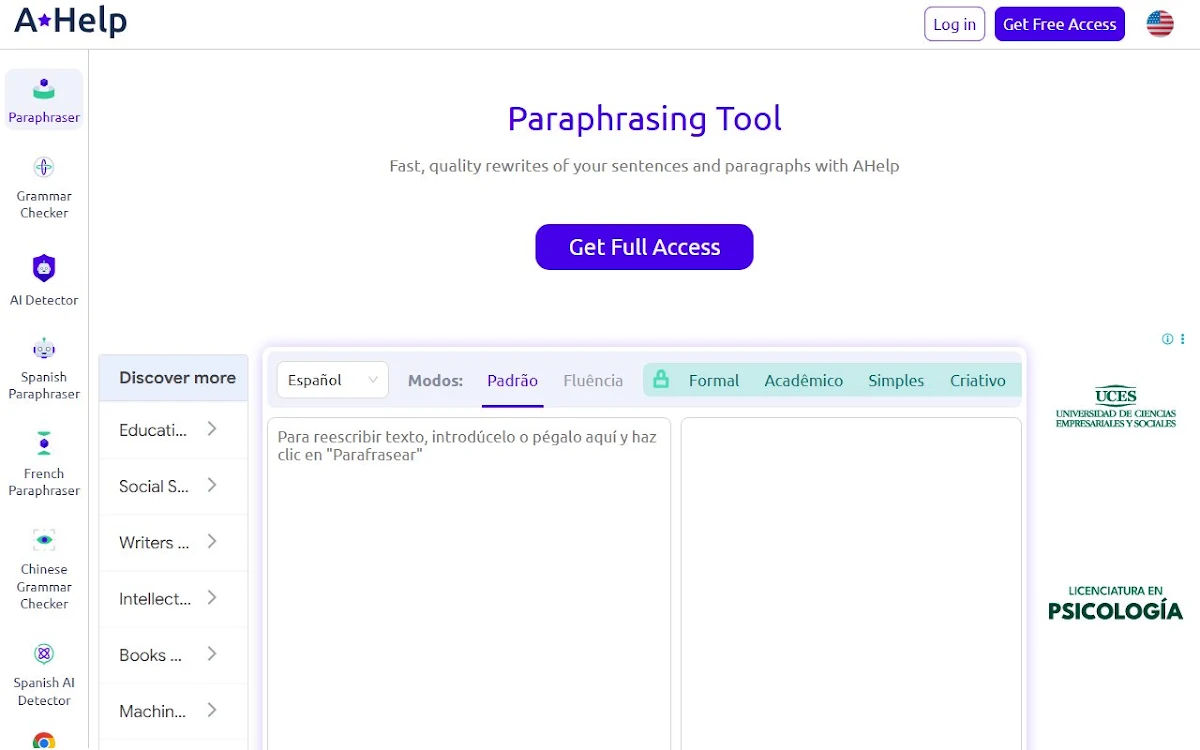The width and height of the screenshot is (1200, 750).
Task: Expand the Educati... category chevron
Action: tap(212, 429)
